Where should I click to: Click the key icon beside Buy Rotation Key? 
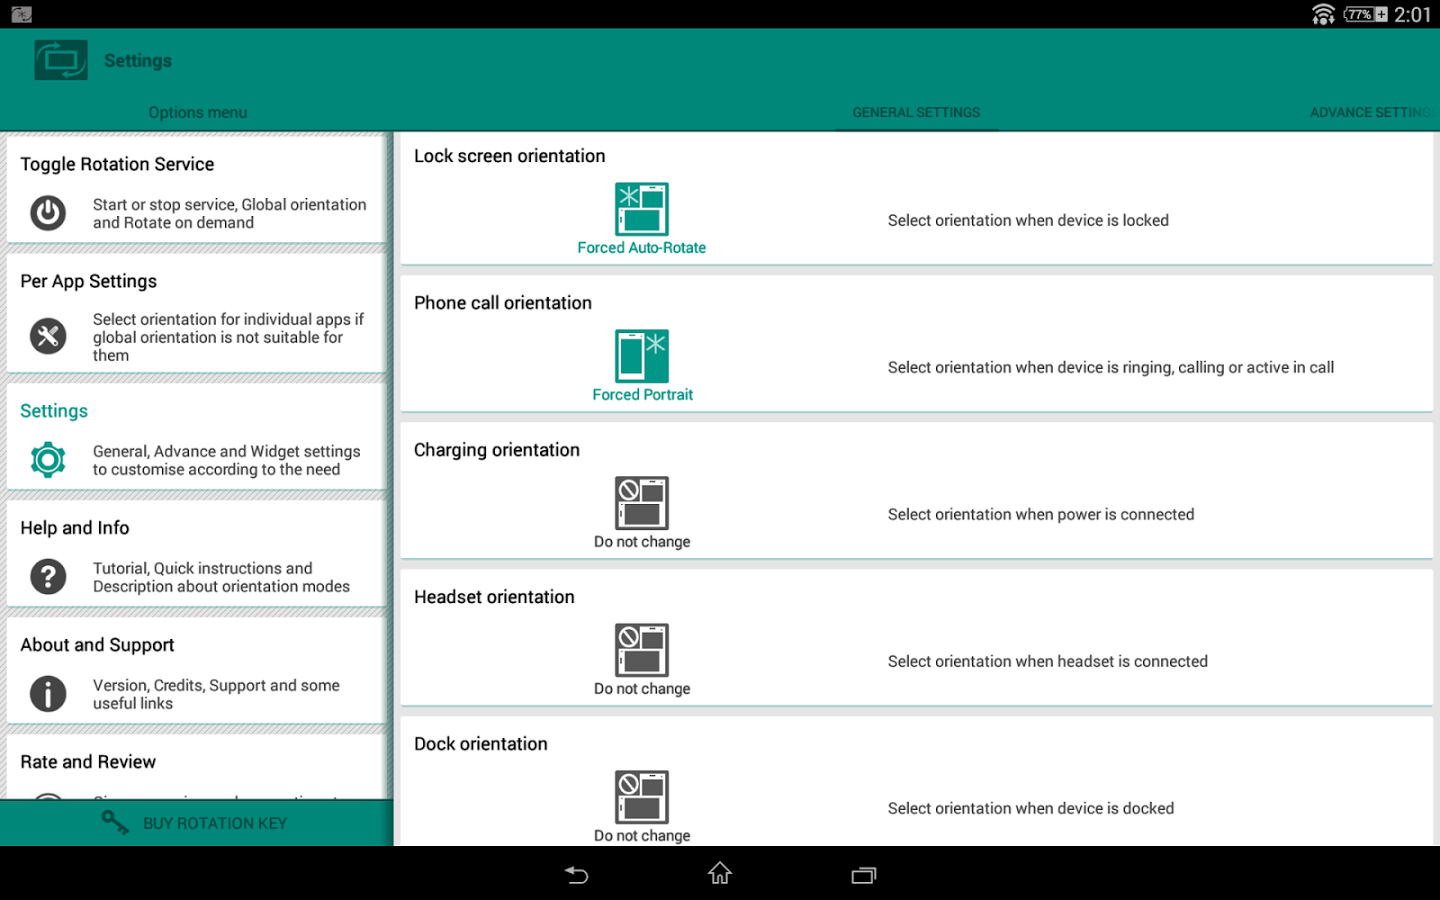coord(115,822)
